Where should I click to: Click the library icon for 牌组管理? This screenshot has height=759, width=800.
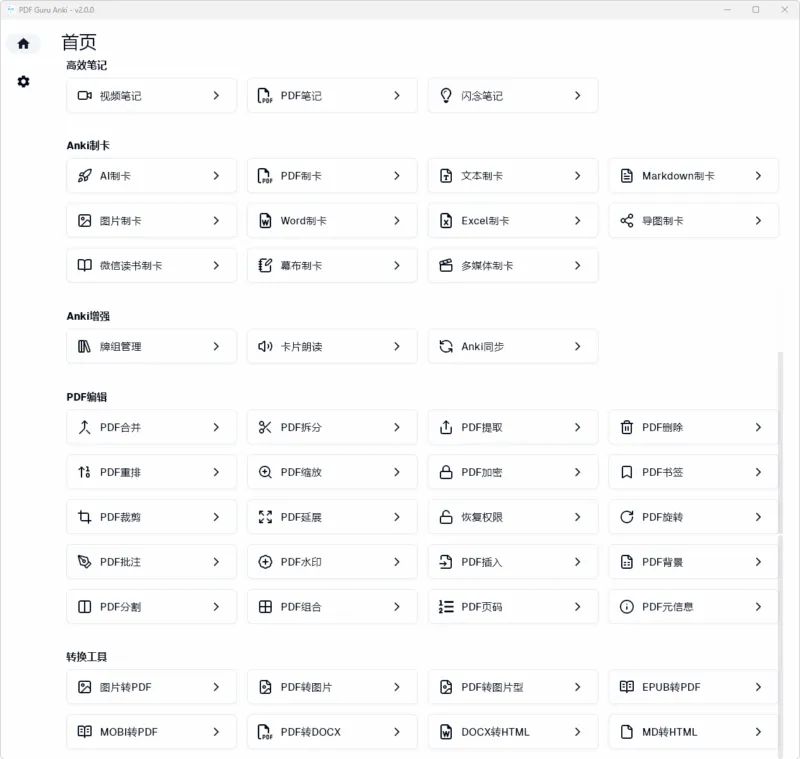[x=84, y=347]
